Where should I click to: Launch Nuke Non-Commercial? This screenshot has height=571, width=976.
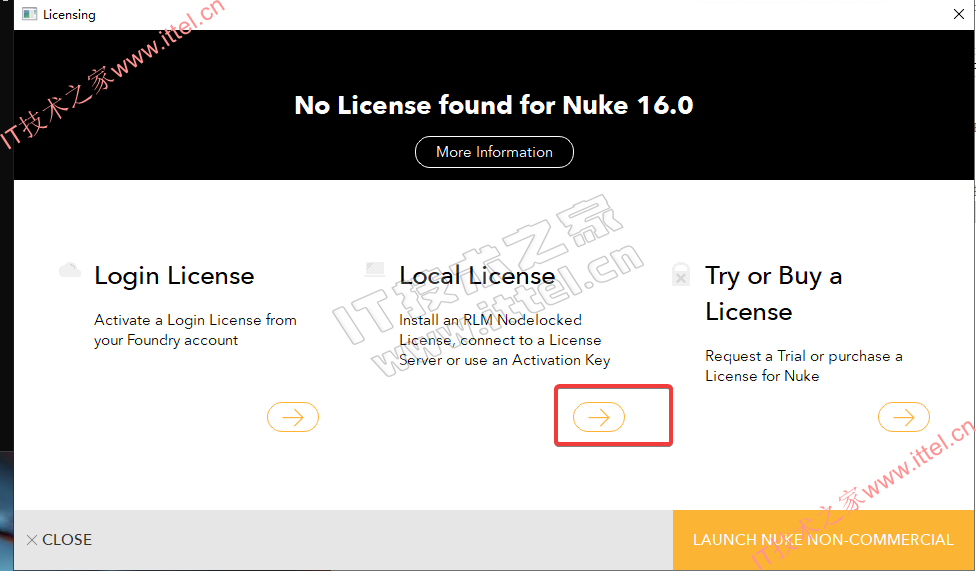click(824, 540)
